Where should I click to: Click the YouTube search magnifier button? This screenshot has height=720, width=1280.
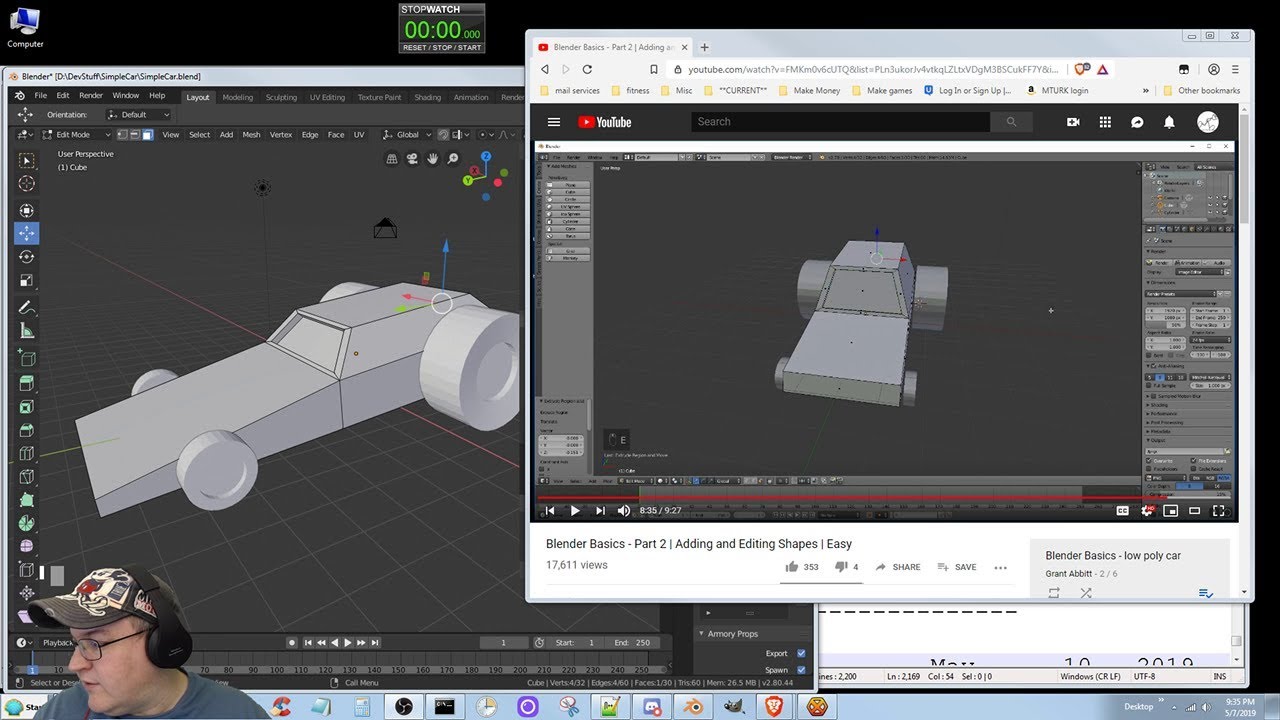click(1011, 122)
